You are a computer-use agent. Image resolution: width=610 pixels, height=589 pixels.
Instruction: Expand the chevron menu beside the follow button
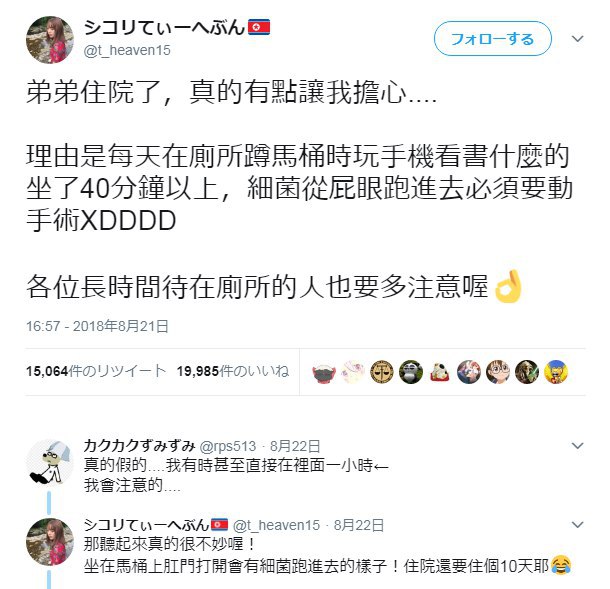(x=578, y=39)
